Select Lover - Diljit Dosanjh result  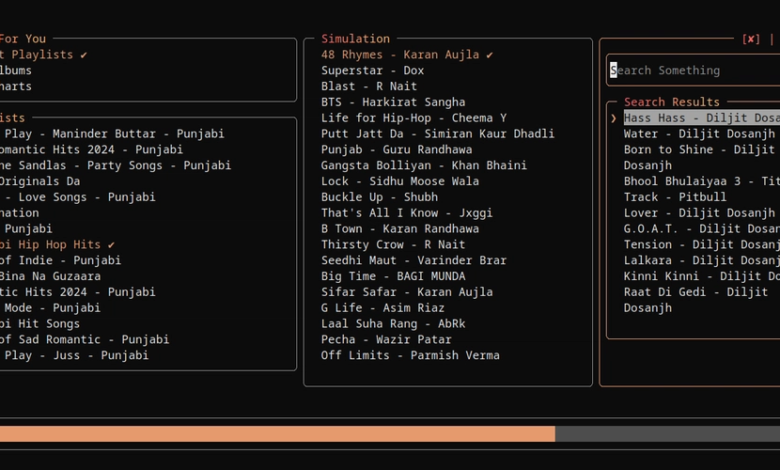coord(699,213)
